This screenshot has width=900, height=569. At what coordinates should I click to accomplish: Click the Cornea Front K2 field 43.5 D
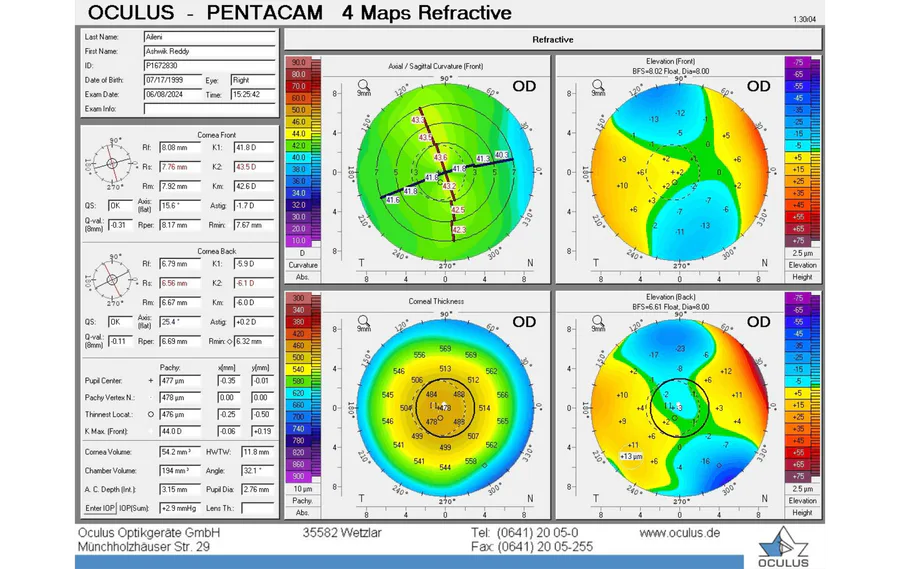[x=254, y=167]
